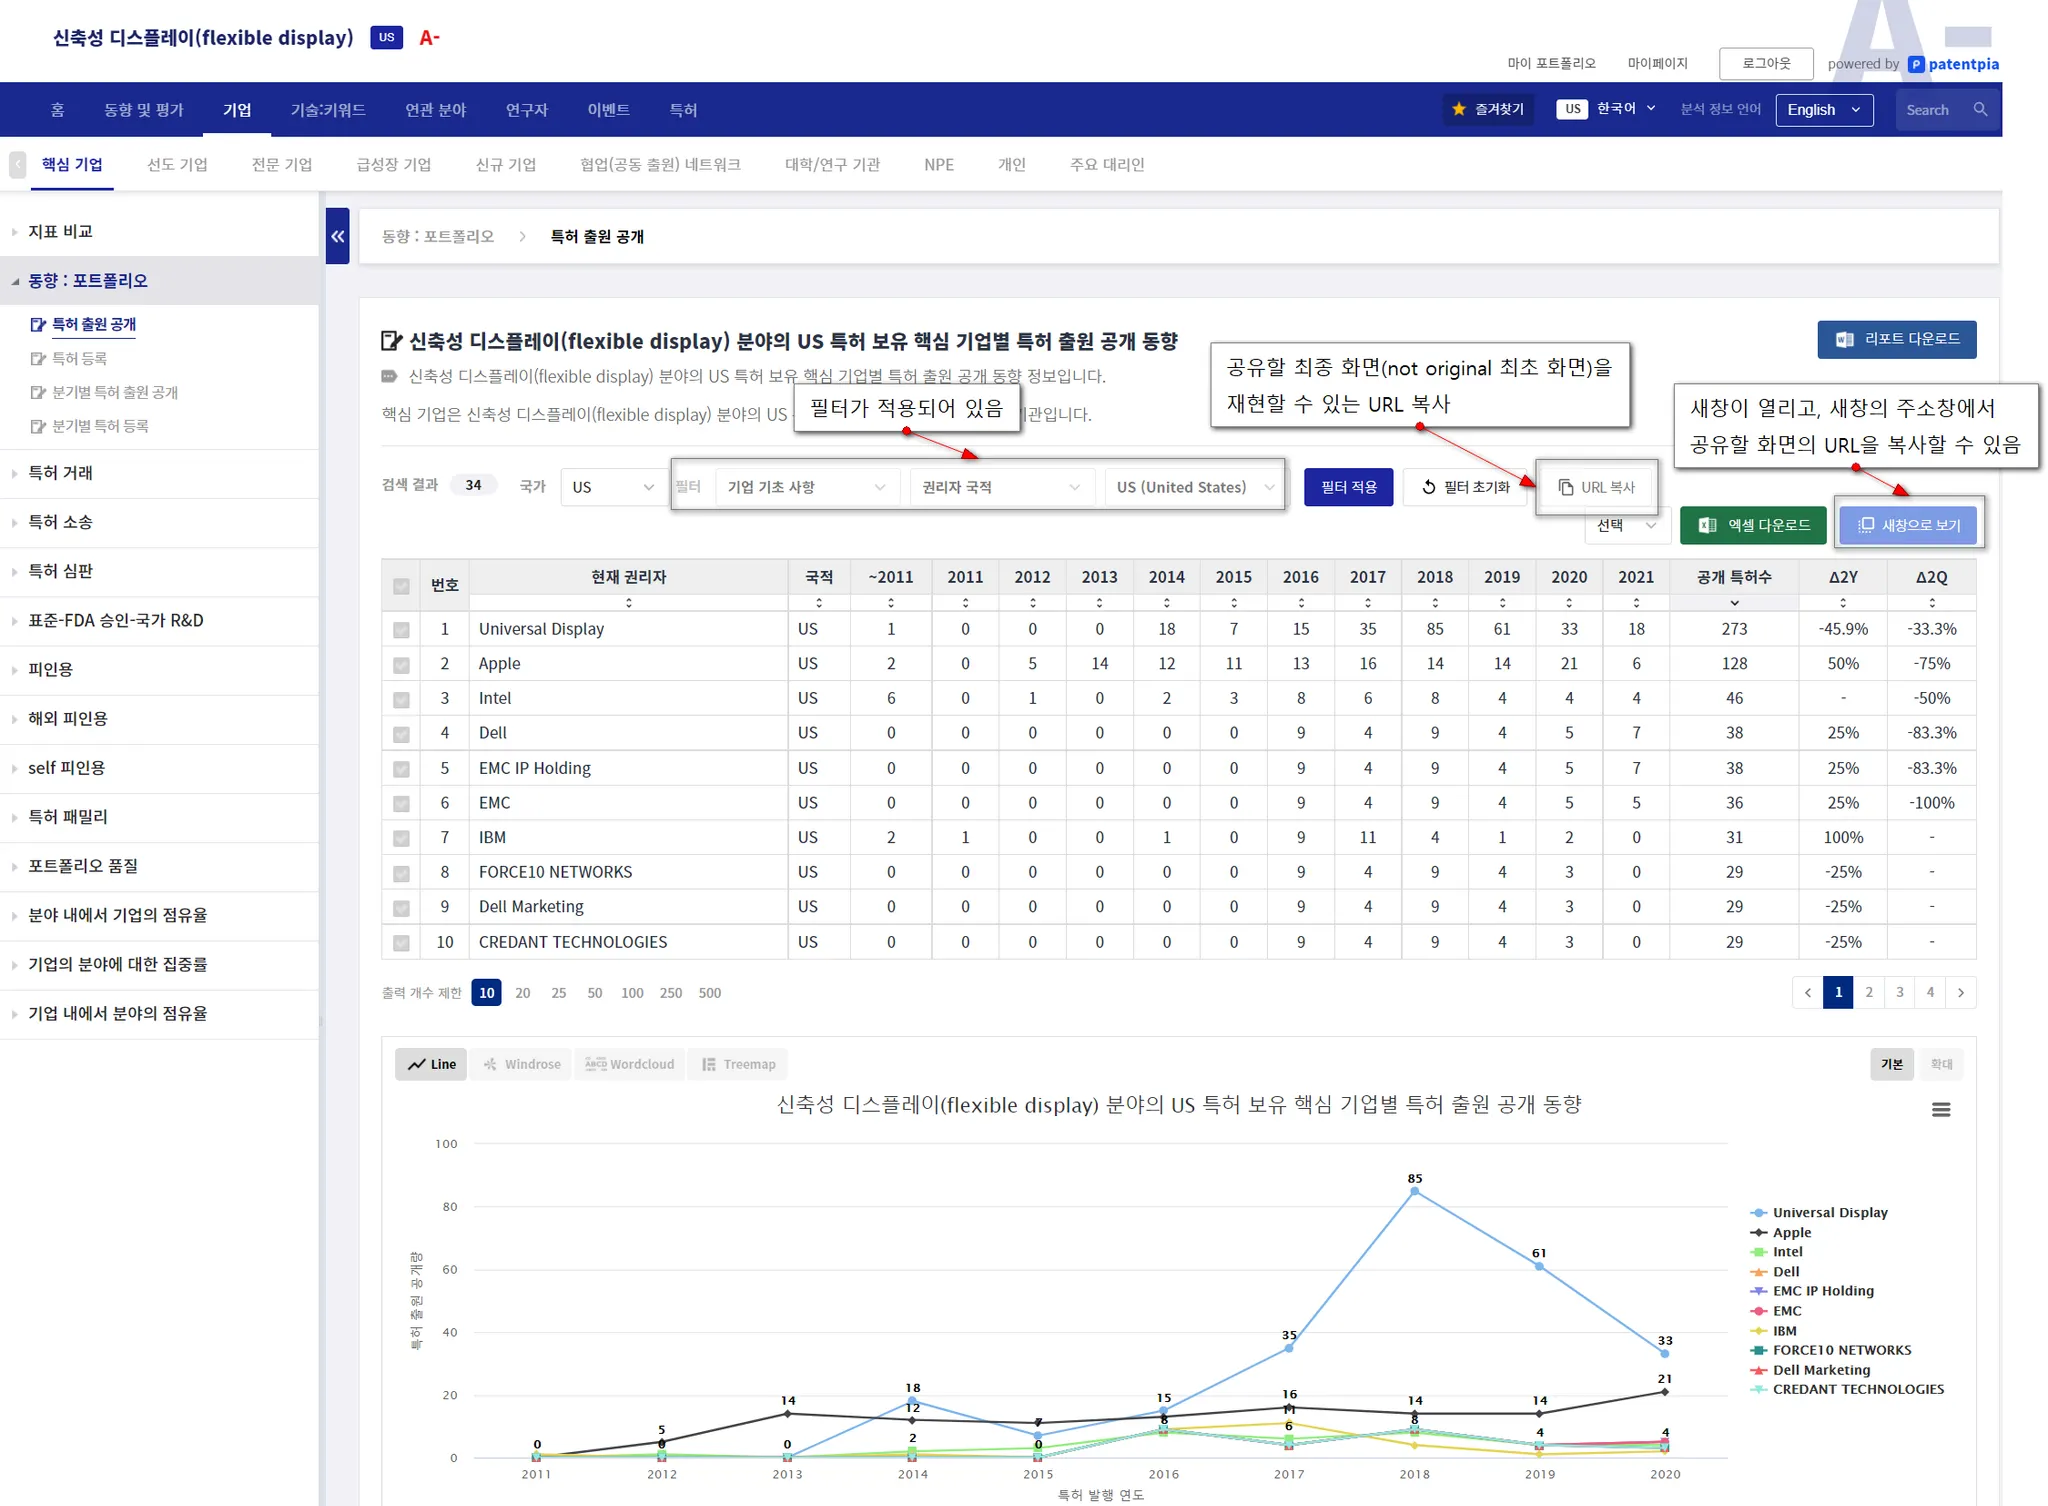Switch chart to Windrose view
Viewport: 2048px width, 1506px height.
click(x=521, y=1064)
